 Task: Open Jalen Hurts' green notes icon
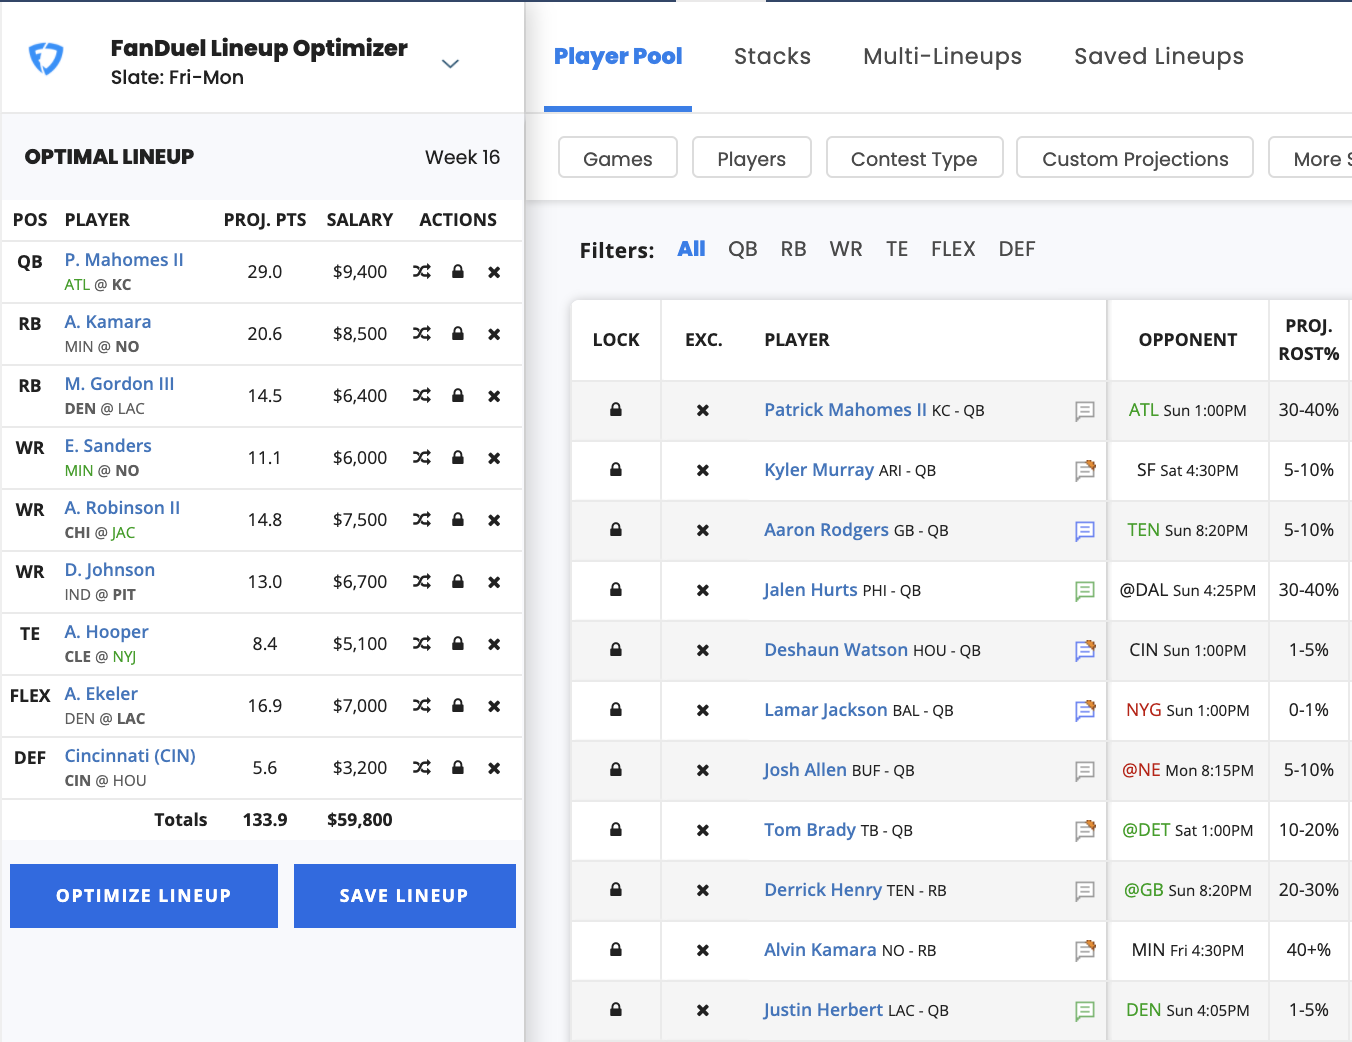(x=1085, y=591)
